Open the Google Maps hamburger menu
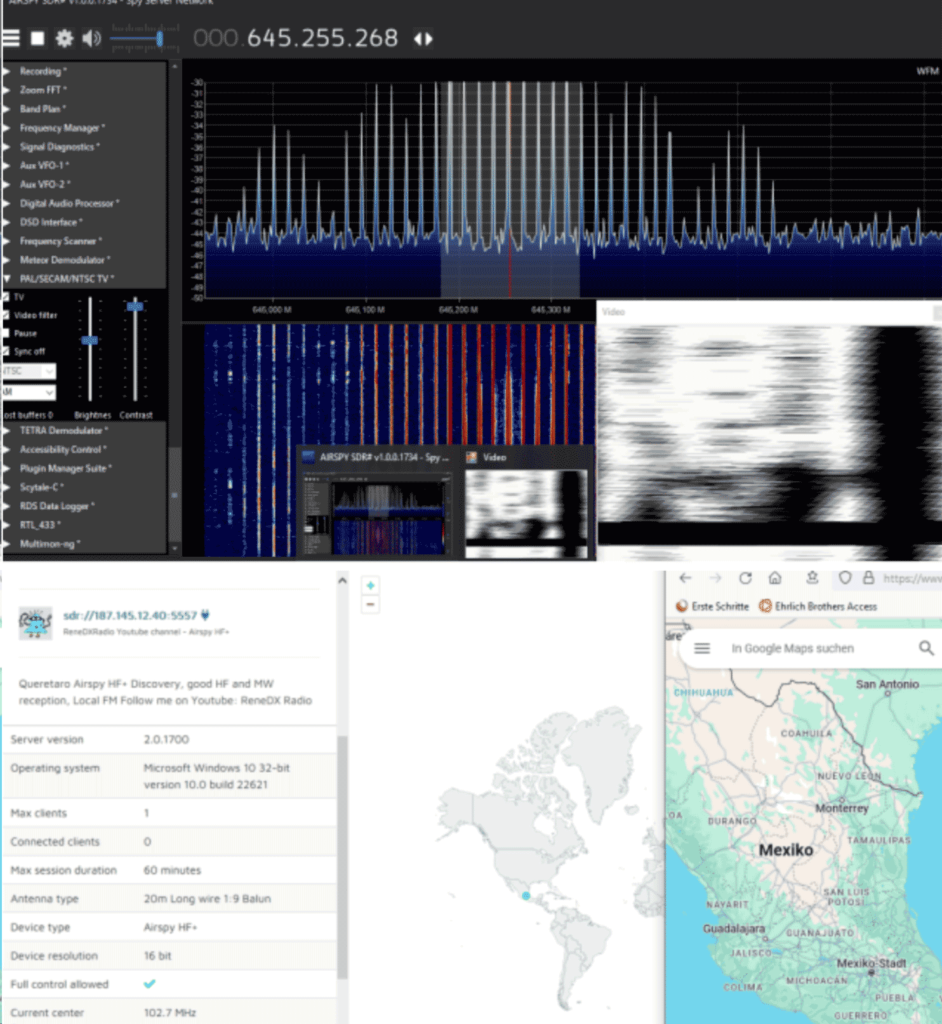Screen dimensions: 942x1024 pyautogui.click(x=702, y=648)
